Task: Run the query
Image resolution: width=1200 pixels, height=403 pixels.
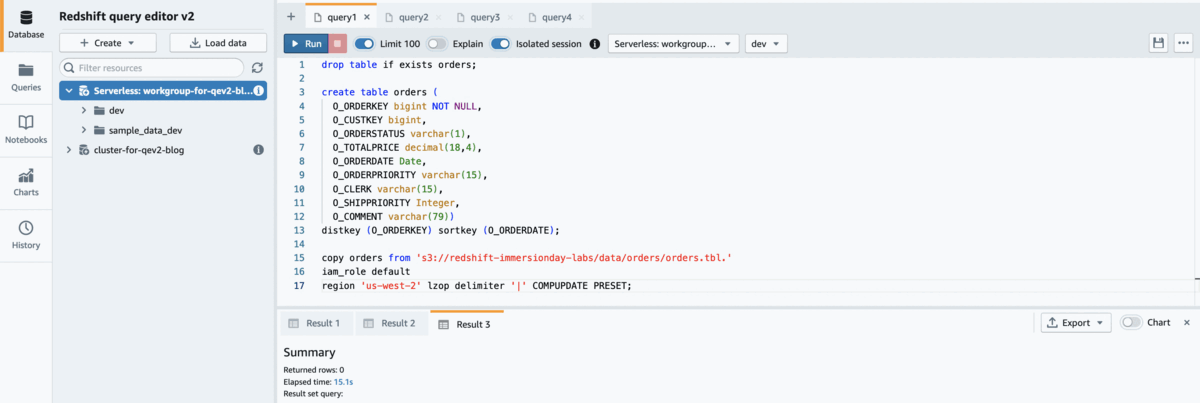Action: 304,44
